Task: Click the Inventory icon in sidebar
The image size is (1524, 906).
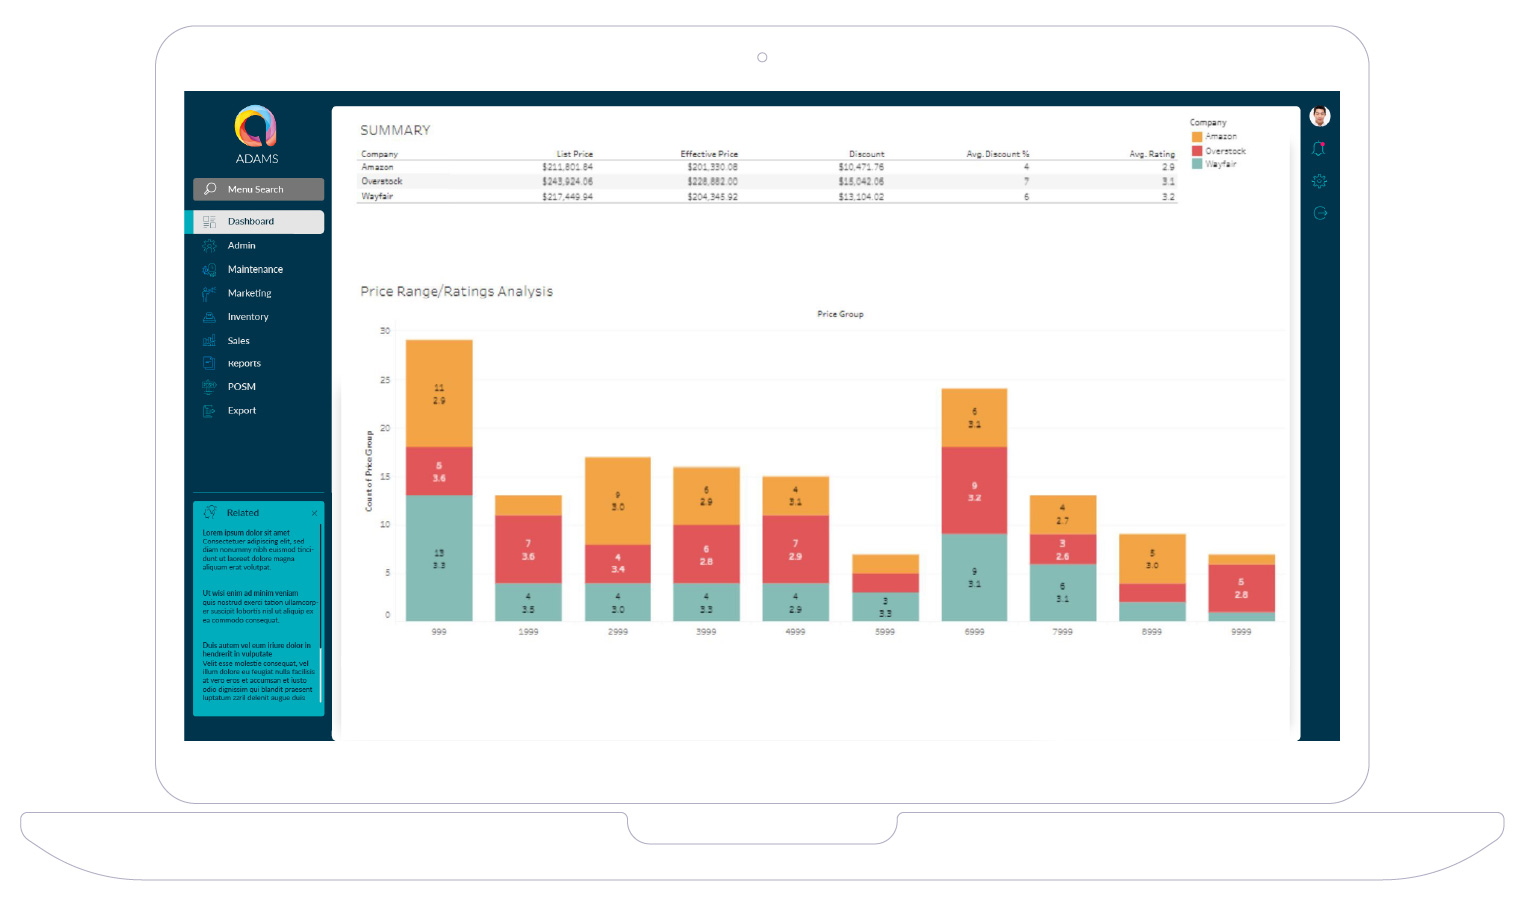Action: (209, 317)
